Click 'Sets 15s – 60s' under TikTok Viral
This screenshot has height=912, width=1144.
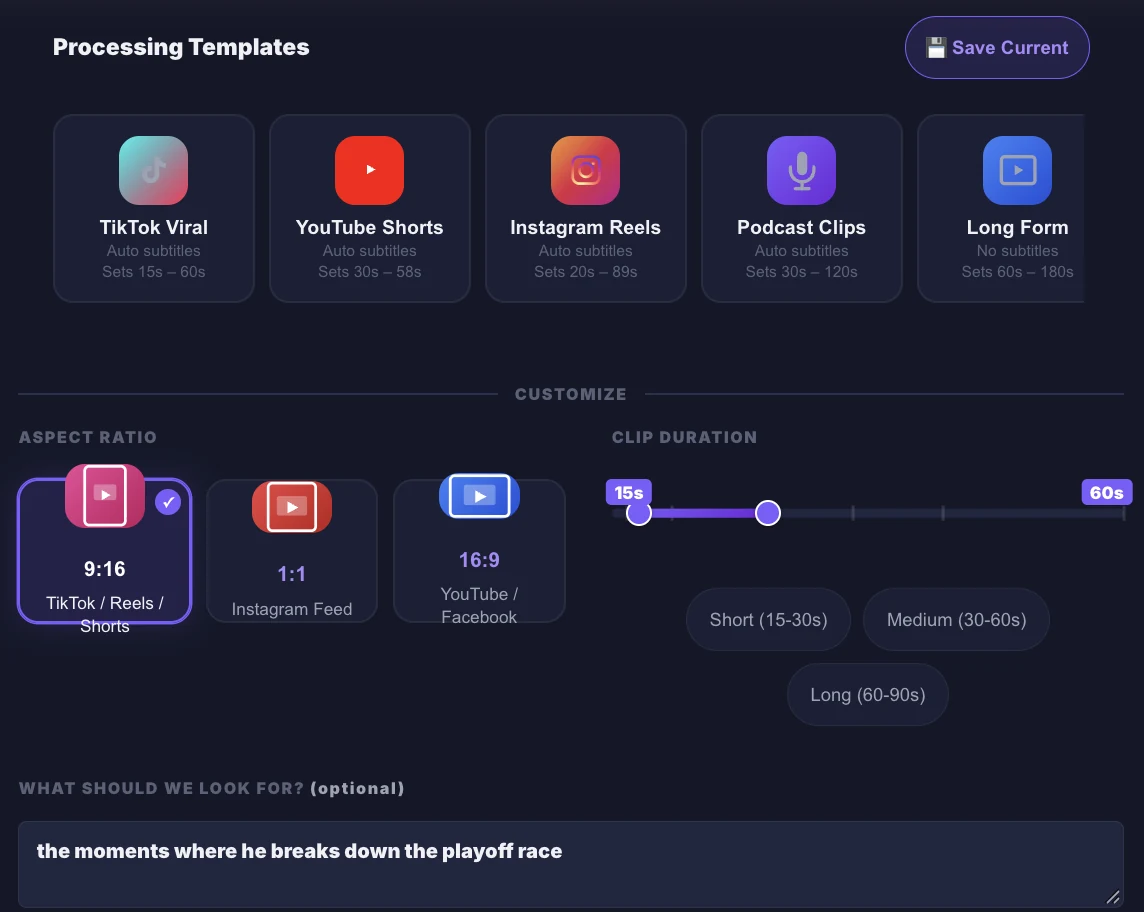coord(153,271)
